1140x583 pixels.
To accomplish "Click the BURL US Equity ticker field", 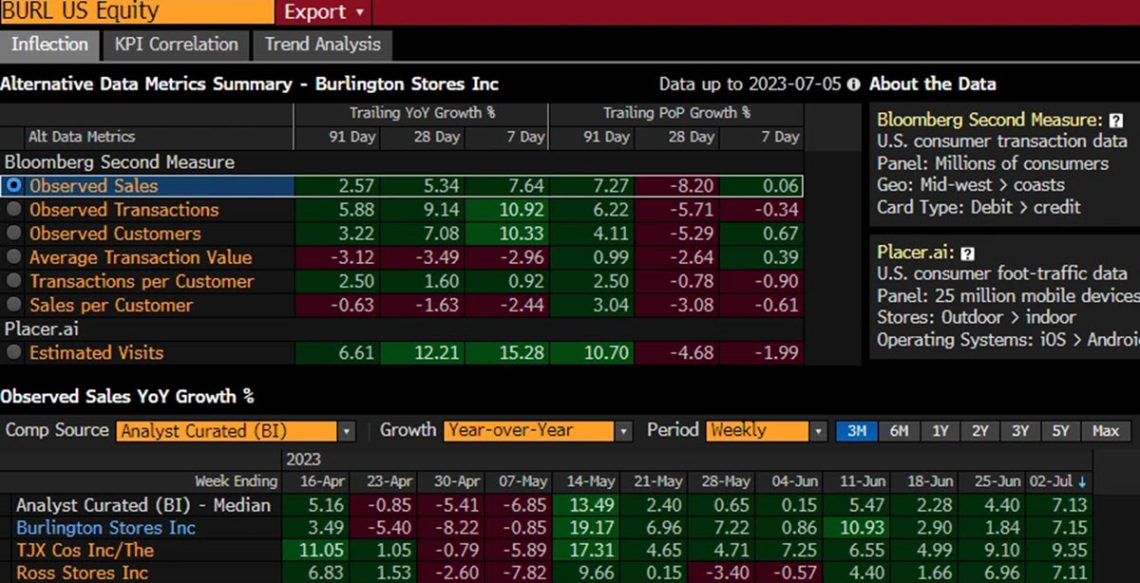I will 135,12.
